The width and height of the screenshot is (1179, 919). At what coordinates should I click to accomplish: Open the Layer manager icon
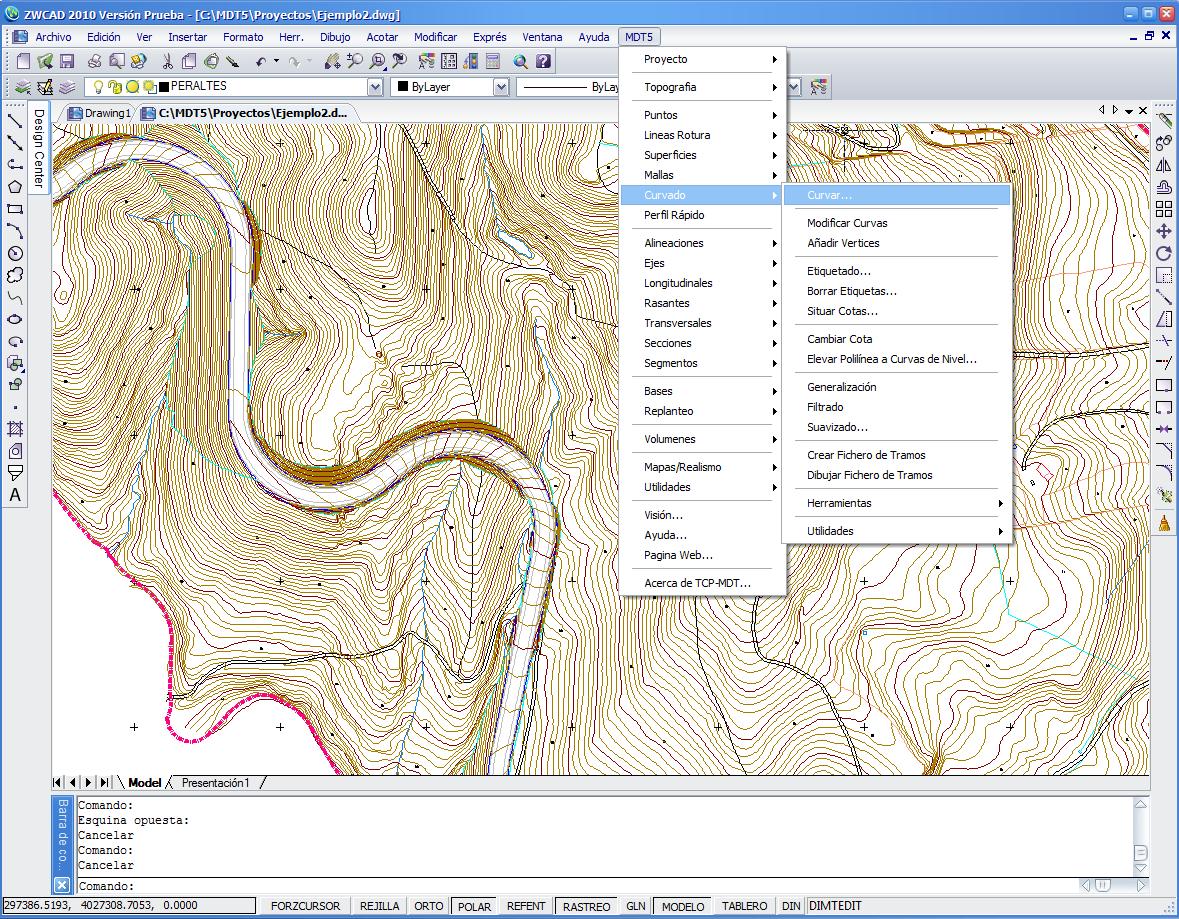[23, 87]
